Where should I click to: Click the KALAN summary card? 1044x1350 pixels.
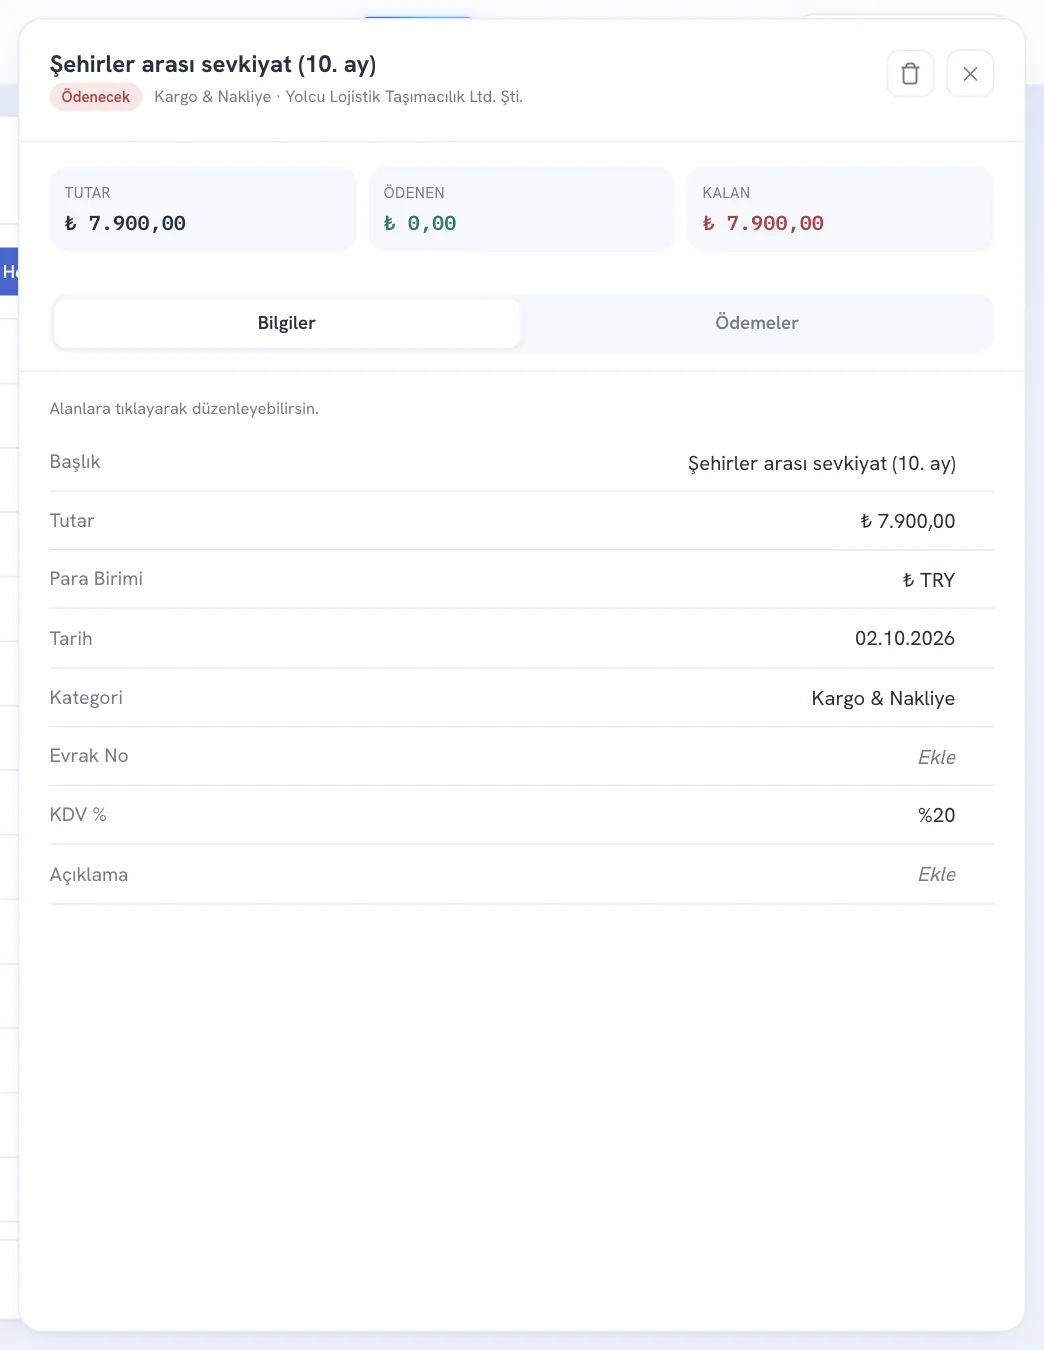tap(841, 209)
